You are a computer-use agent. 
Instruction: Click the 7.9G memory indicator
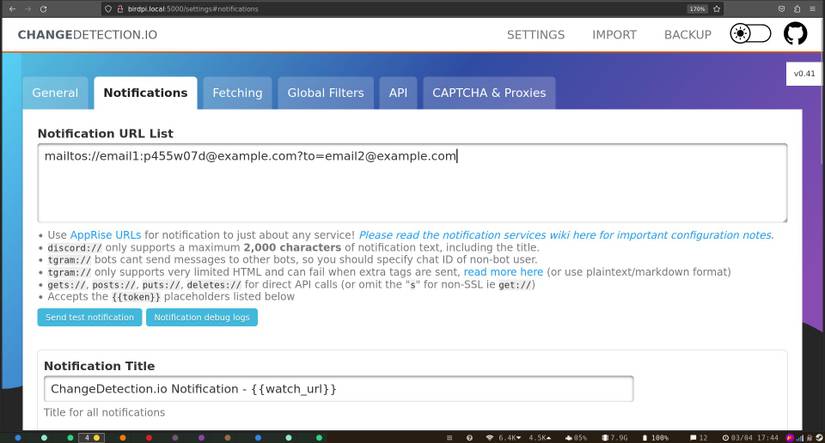click(x=615, y=438)
